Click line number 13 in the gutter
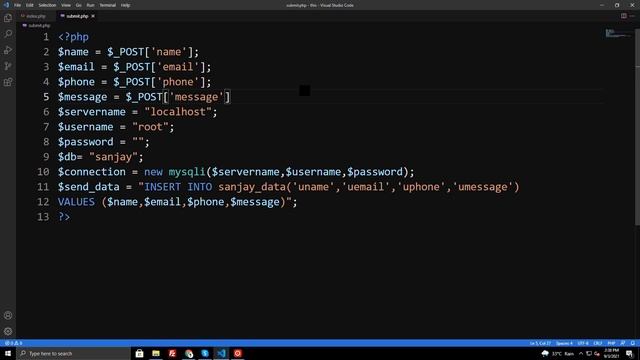The image size is (640, 360). coord(43,217)
